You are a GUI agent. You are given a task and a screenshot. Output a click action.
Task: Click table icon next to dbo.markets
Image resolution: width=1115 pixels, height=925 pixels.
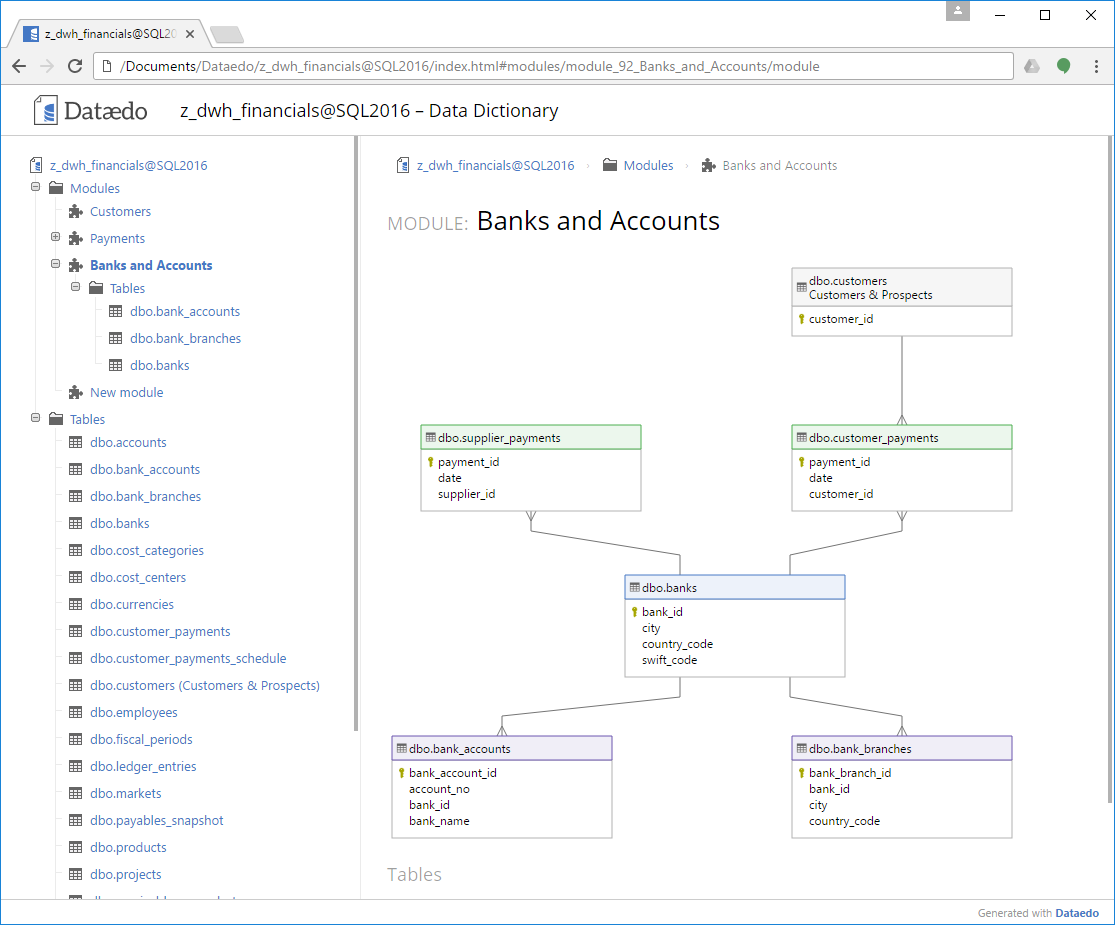pos(75,793)
